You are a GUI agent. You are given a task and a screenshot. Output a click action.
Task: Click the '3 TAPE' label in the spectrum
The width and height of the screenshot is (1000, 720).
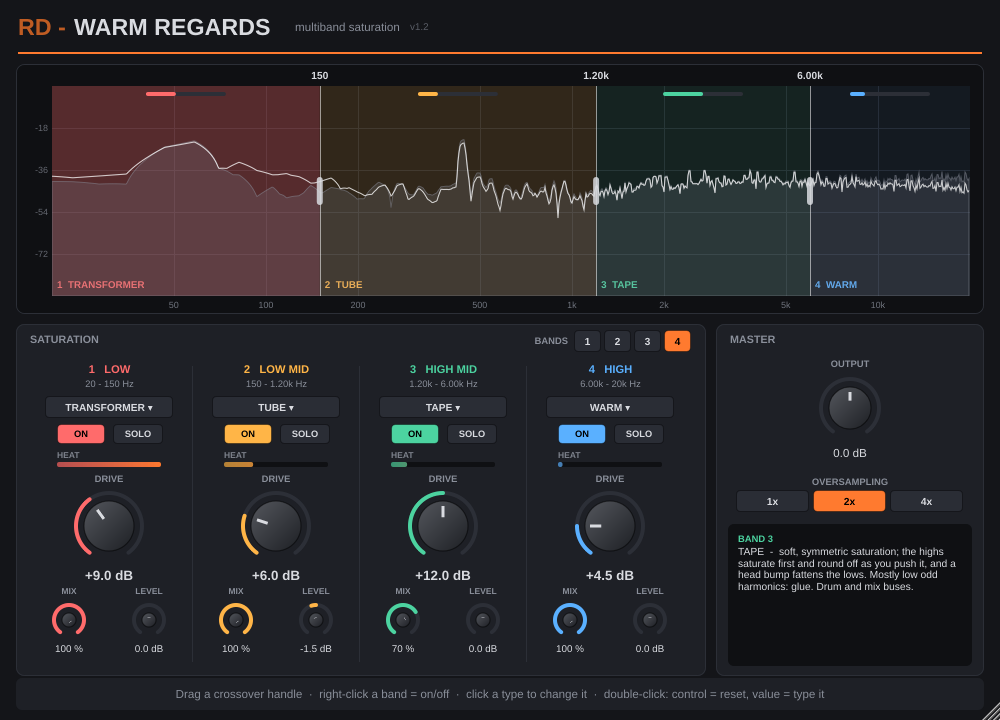(619, 284)
